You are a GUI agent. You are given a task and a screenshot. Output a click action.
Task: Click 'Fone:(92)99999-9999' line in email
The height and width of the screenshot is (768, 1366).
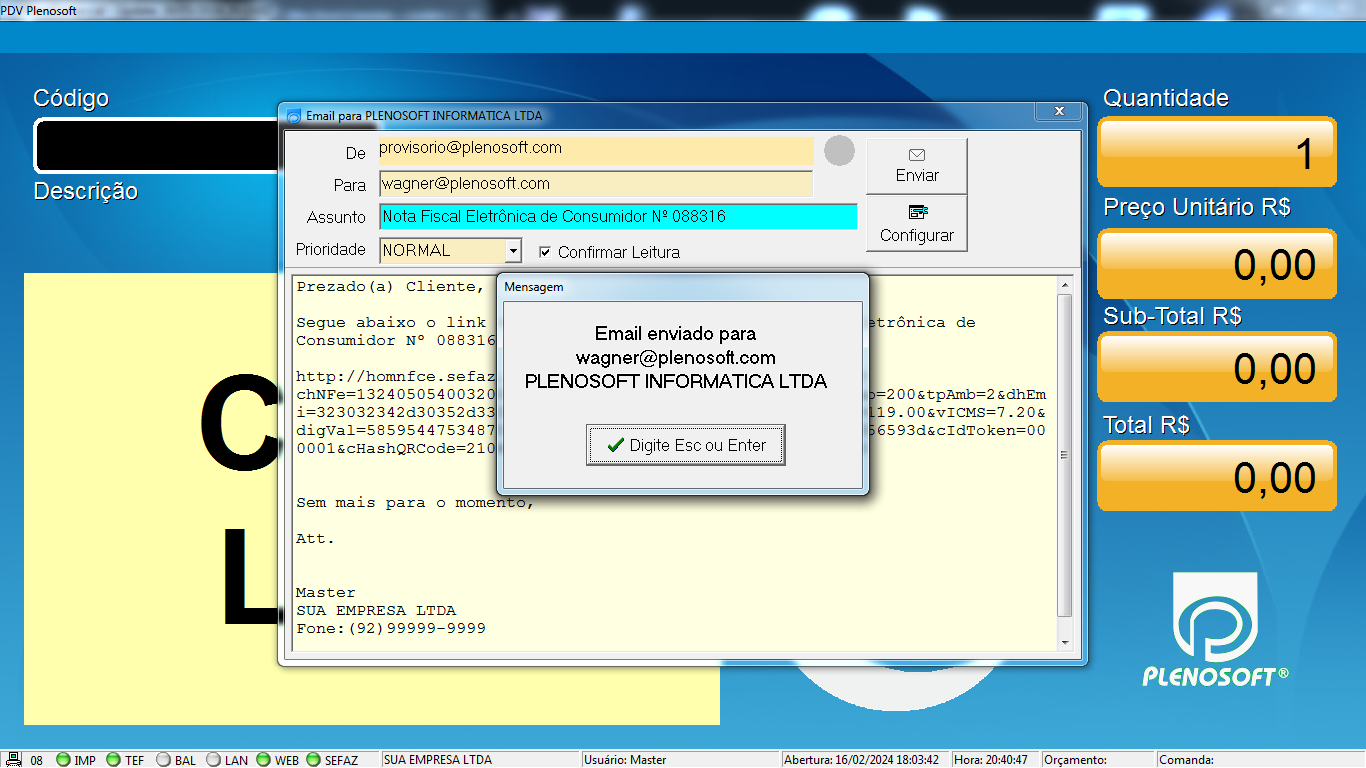click(391, 628)
